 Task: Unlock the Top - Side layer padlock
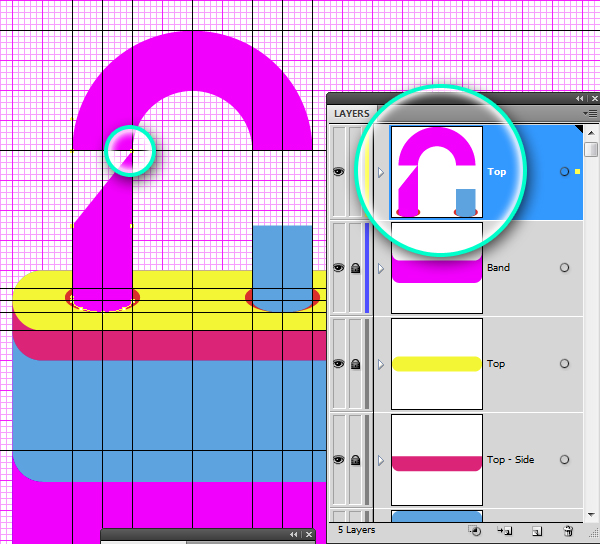click(x=355, y=460)
